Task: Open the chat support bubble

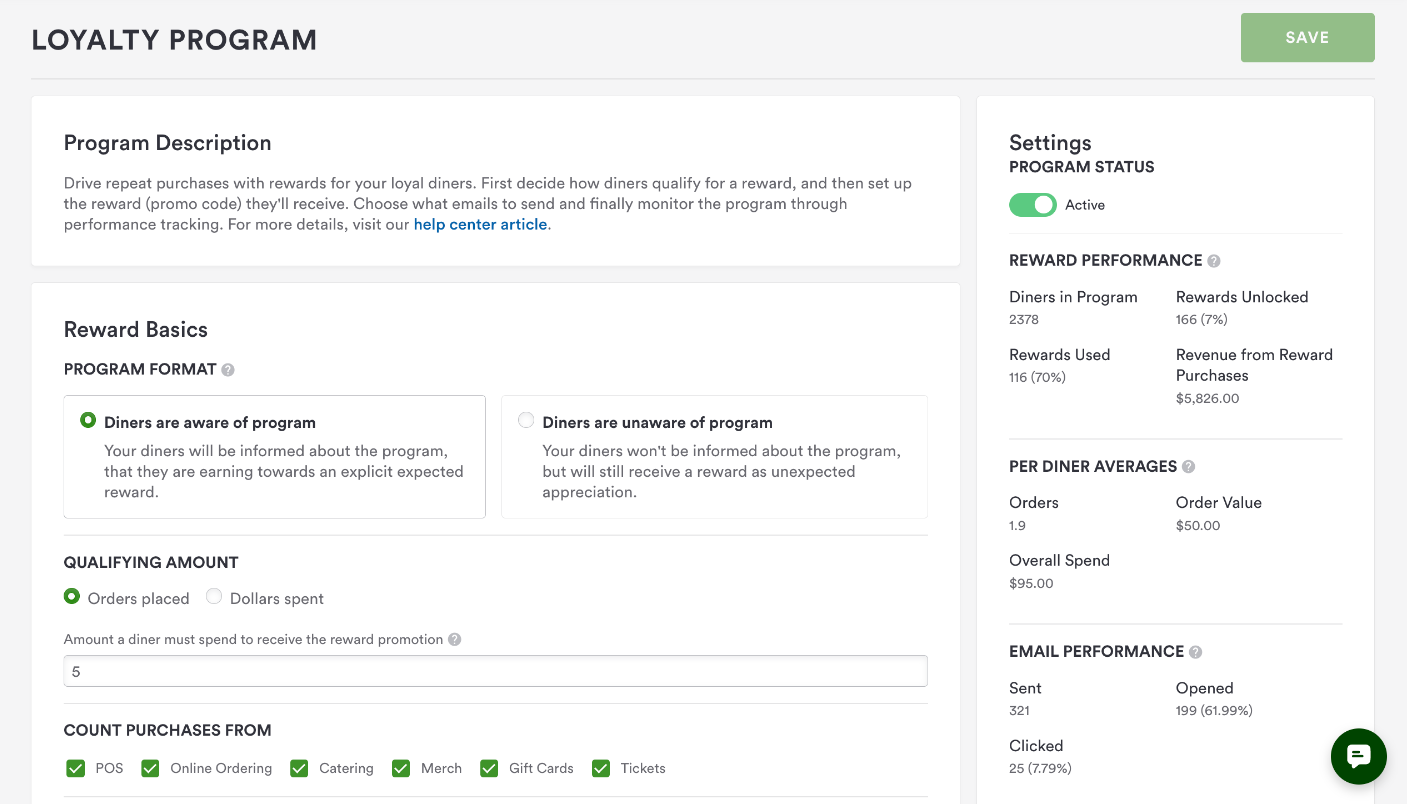Action: pyautogui.click(x=1358, y=756)
